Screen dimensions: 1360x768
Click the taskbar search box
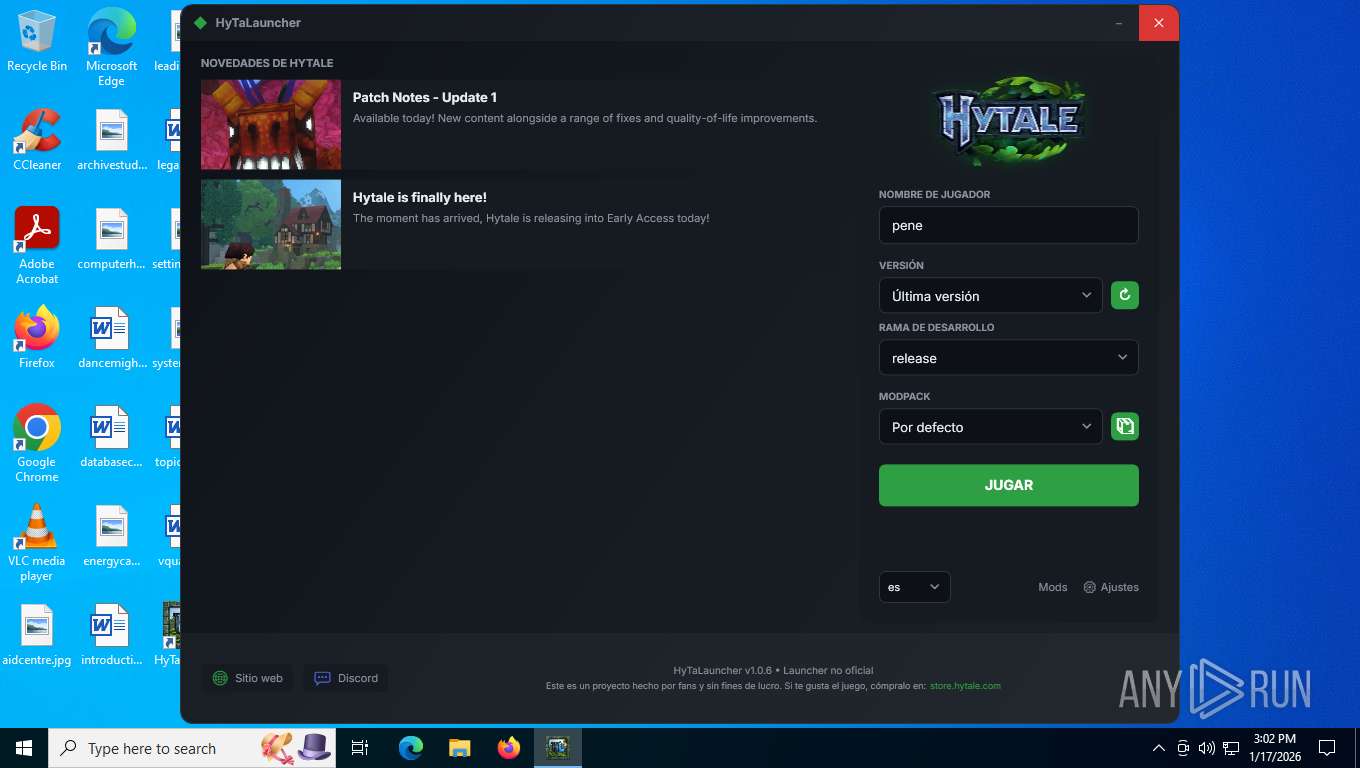(x=192, y=748)
